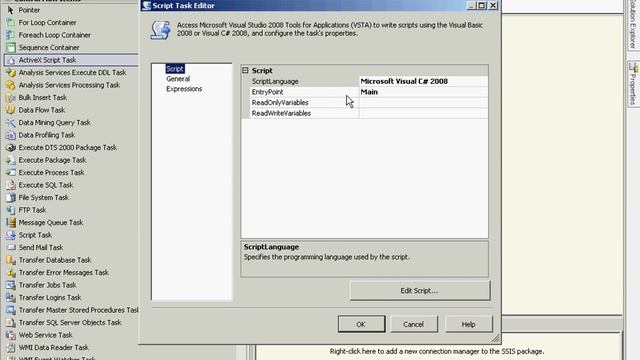Click the Foreach Loop Container icon
Viewport: 640px width, 360px height.
pos(11,35)
